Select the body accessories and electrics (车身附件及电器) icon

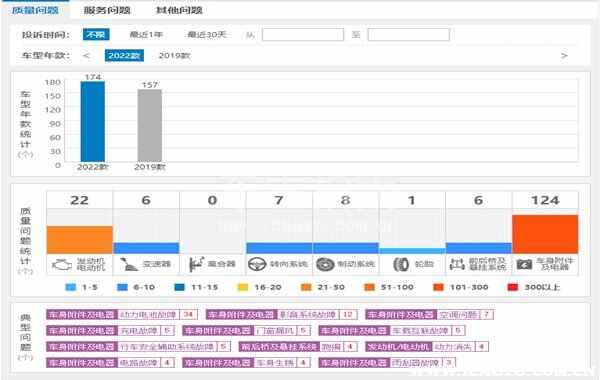coord(524,264)
